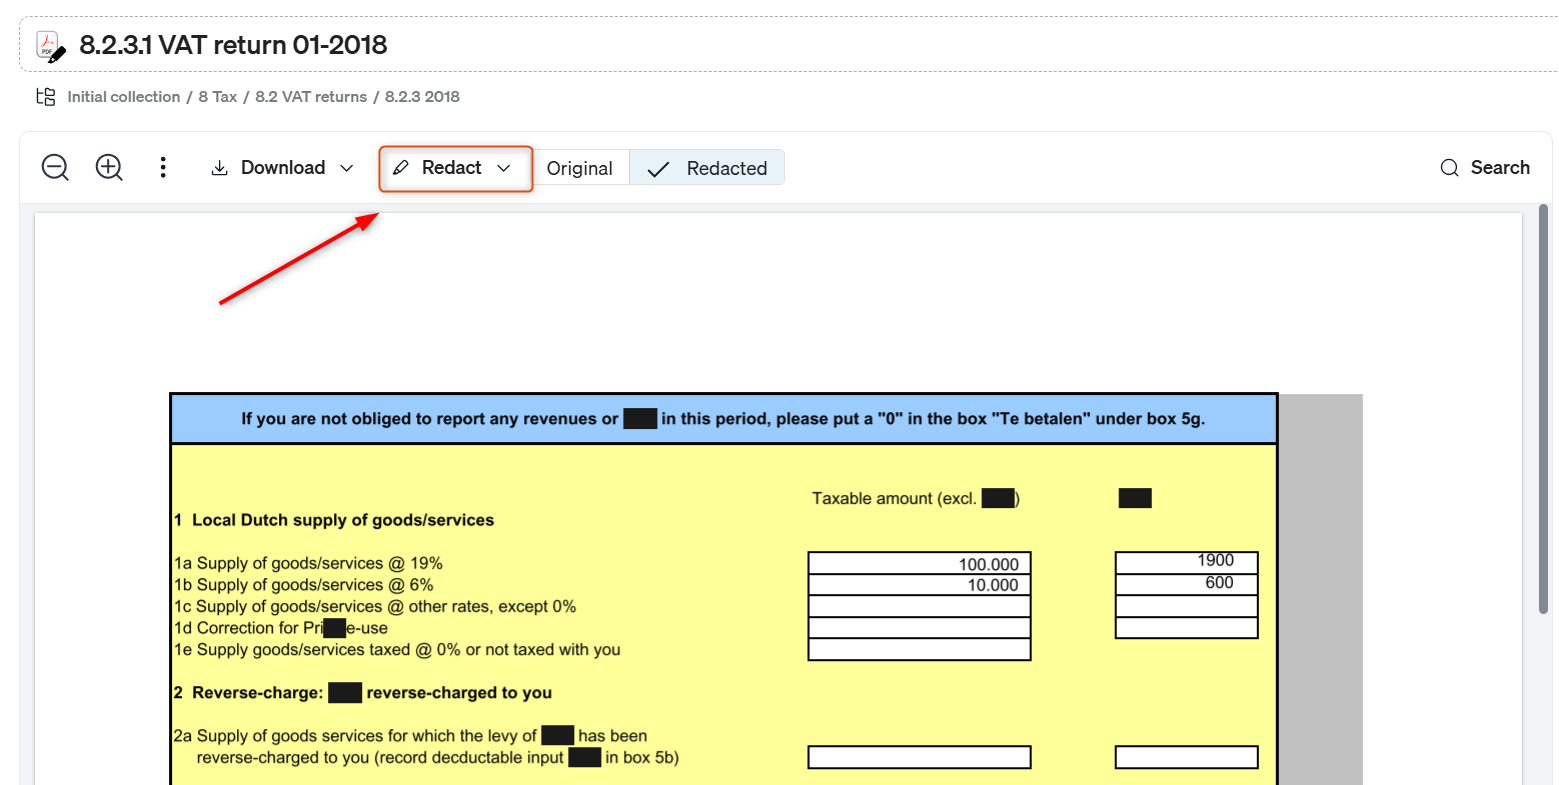Image resolution: width=1559 pixels, height=785 pixels.
Task: Click the 1c taxable amount empty field
Action: click(x=919, y=607)
